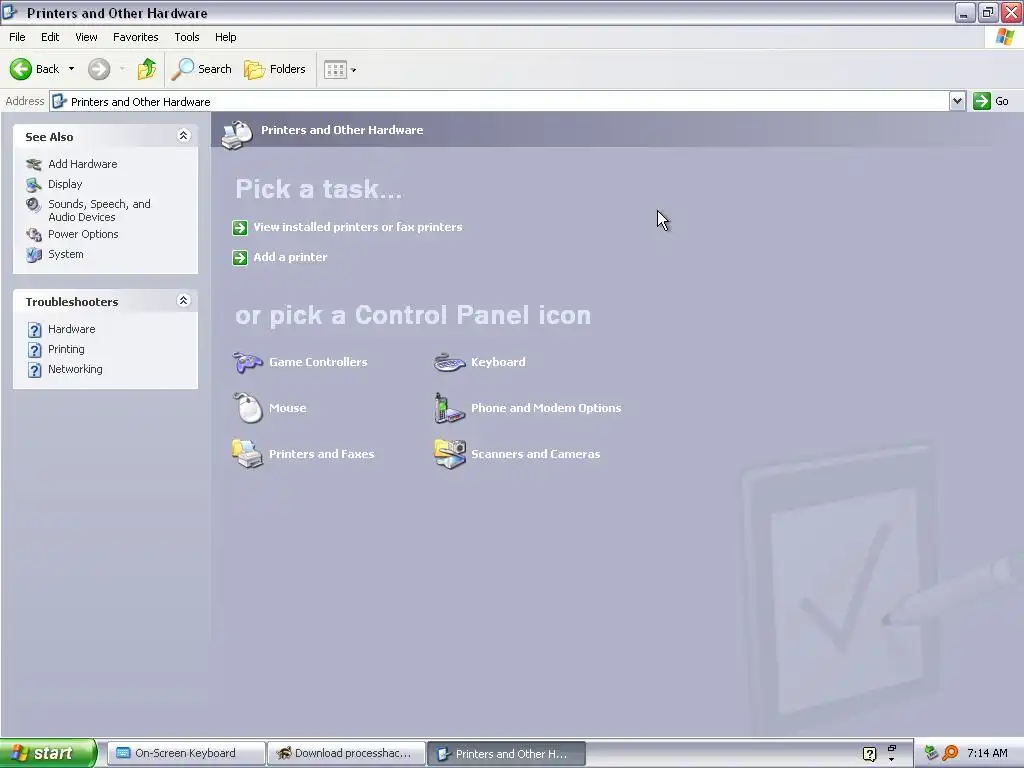Click the Start button

[x=48, y=753]
